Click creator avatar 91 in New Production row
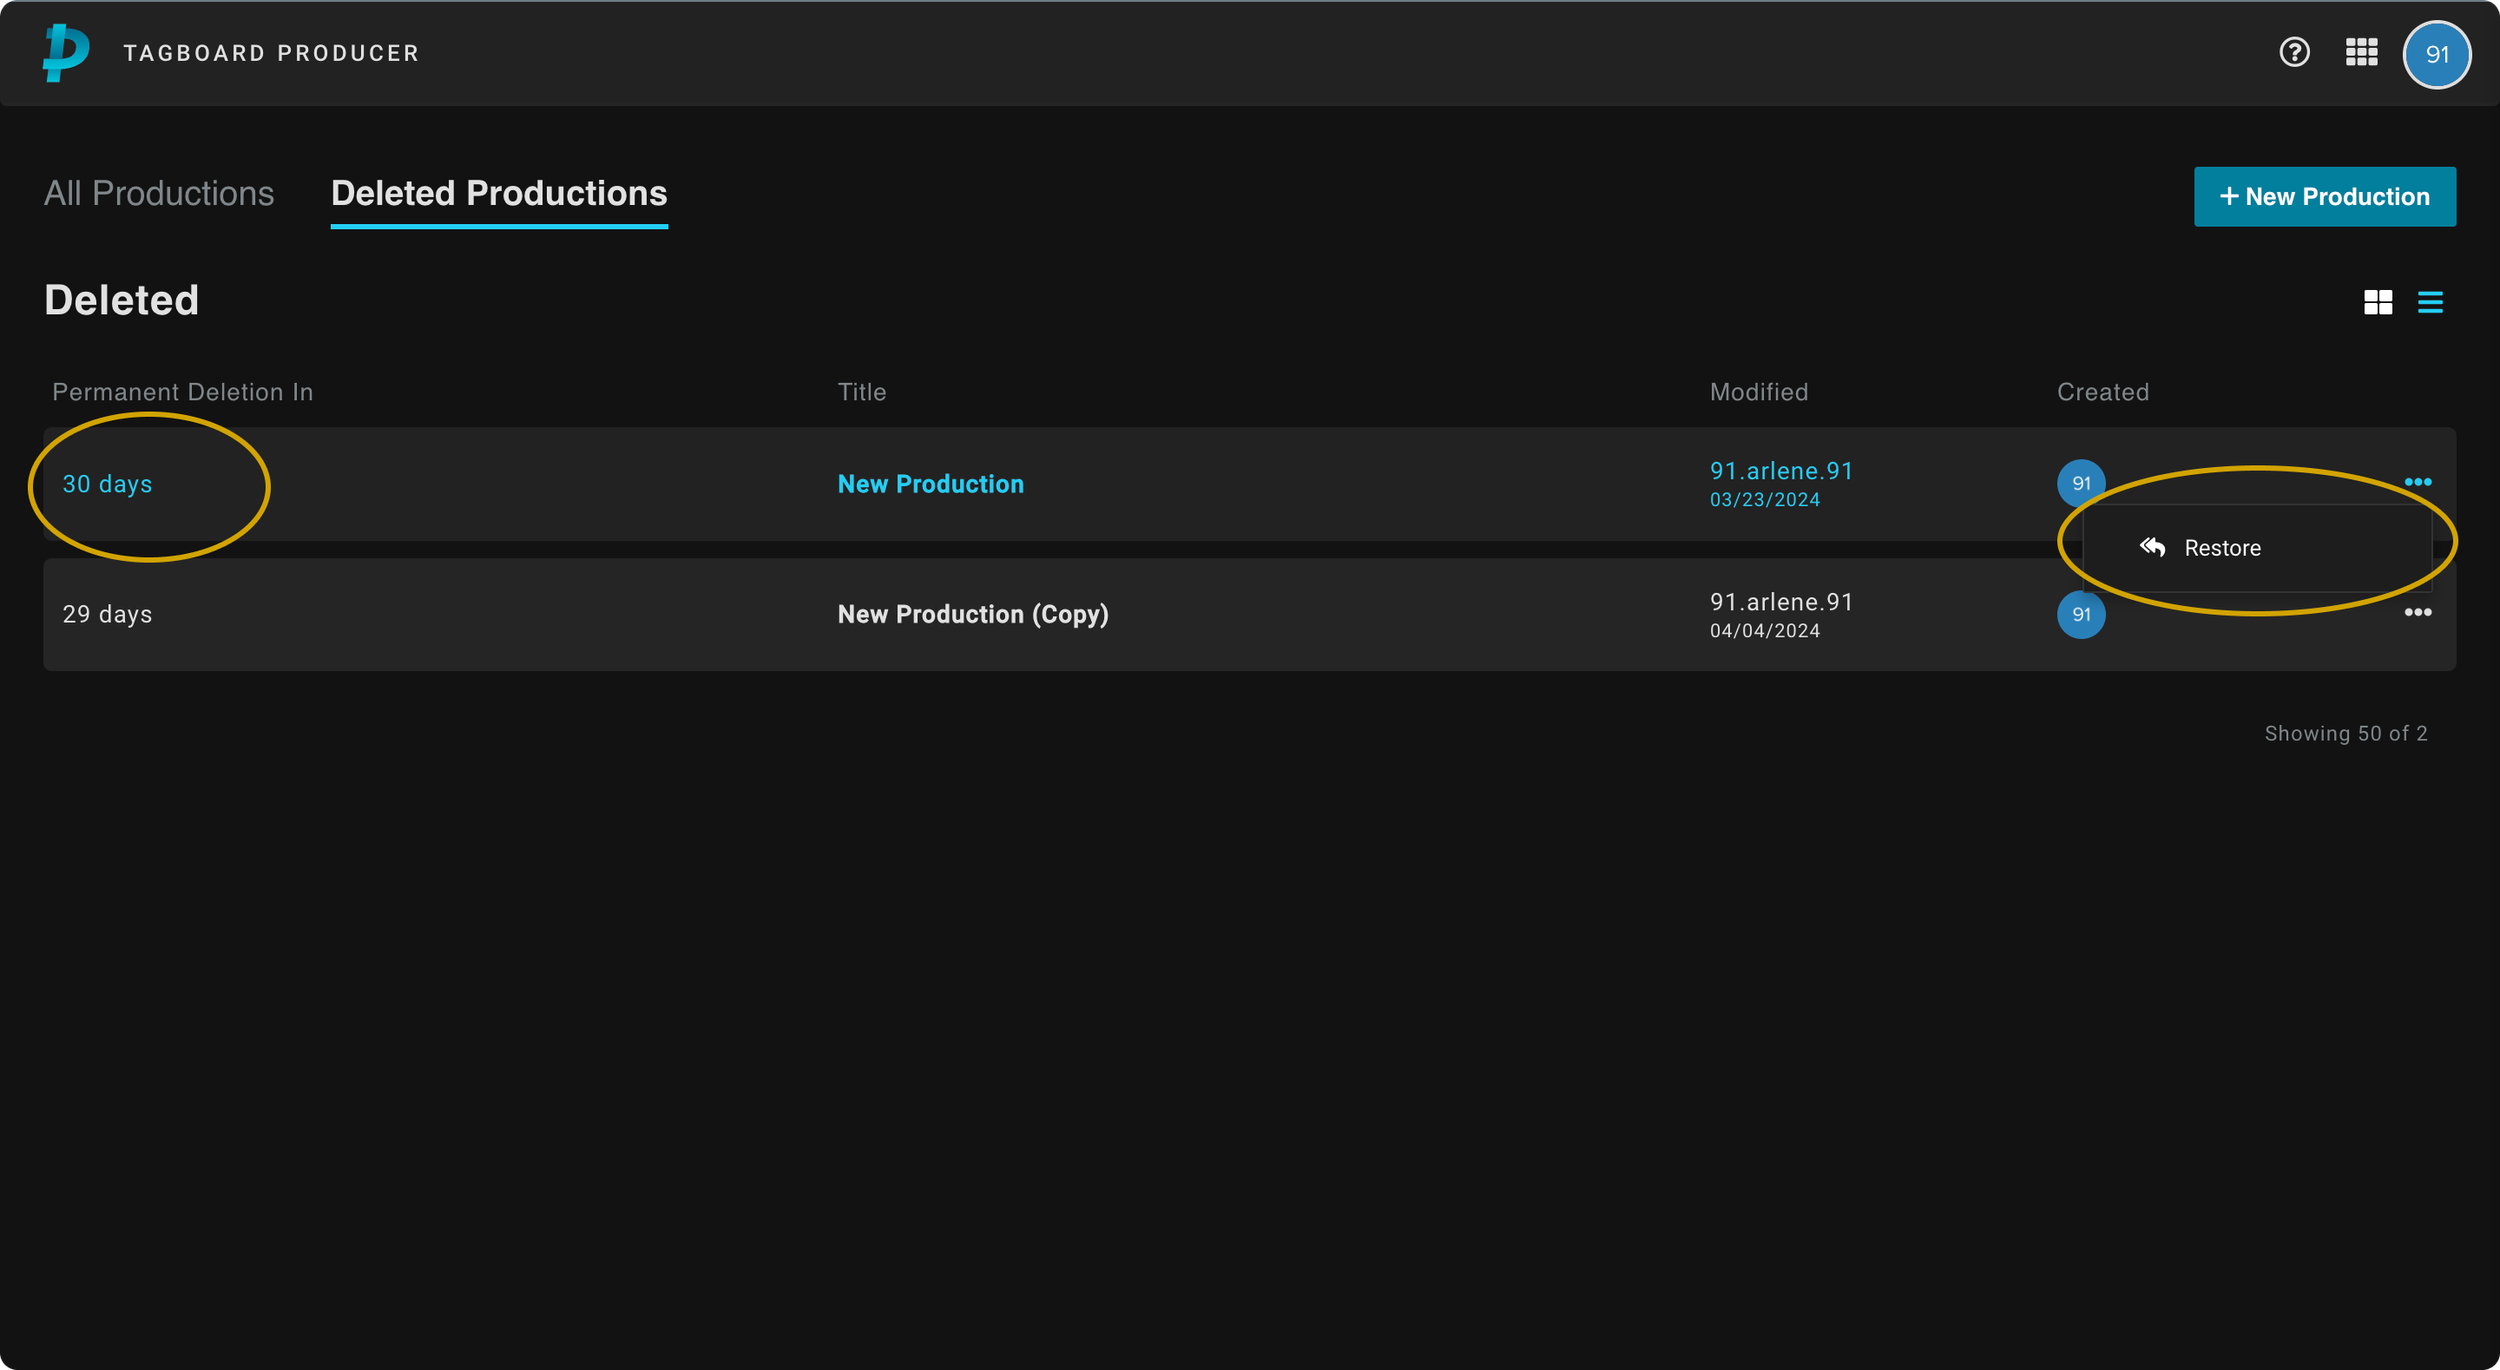Image resolution: width=2500 pixels, height=1370 pixels. click(x=2081, y=483)
